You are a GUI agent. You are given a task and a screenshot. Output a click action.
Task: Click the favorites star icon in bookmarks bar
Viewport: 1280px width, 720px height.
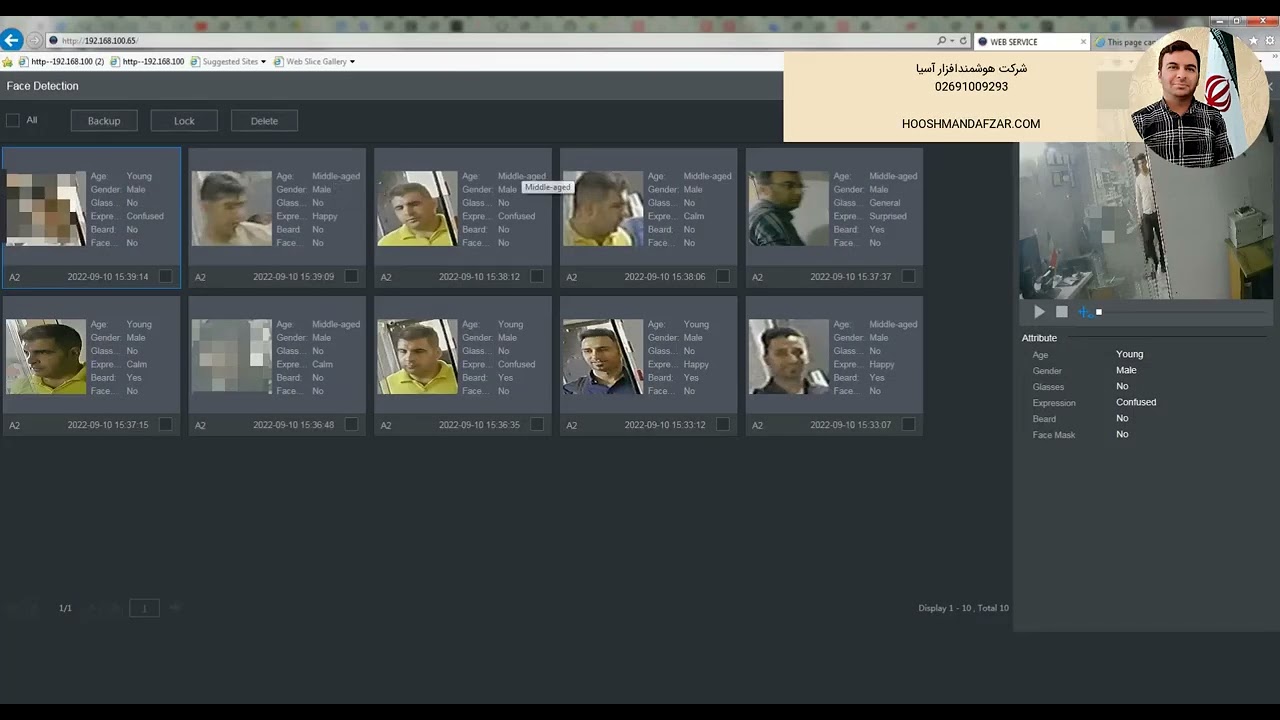pos(8,62)
